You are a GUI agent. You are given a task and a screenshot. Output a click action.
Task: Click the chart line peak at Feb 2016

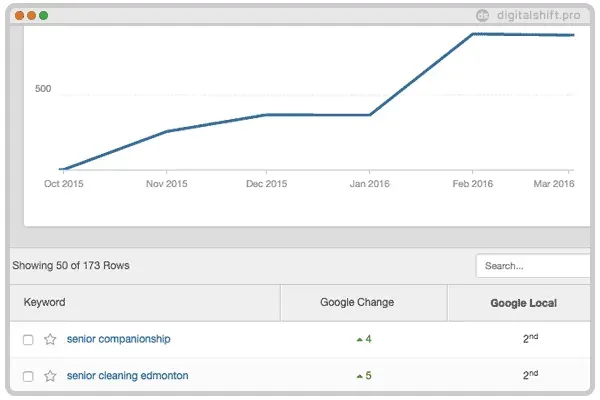pos(472,34)
